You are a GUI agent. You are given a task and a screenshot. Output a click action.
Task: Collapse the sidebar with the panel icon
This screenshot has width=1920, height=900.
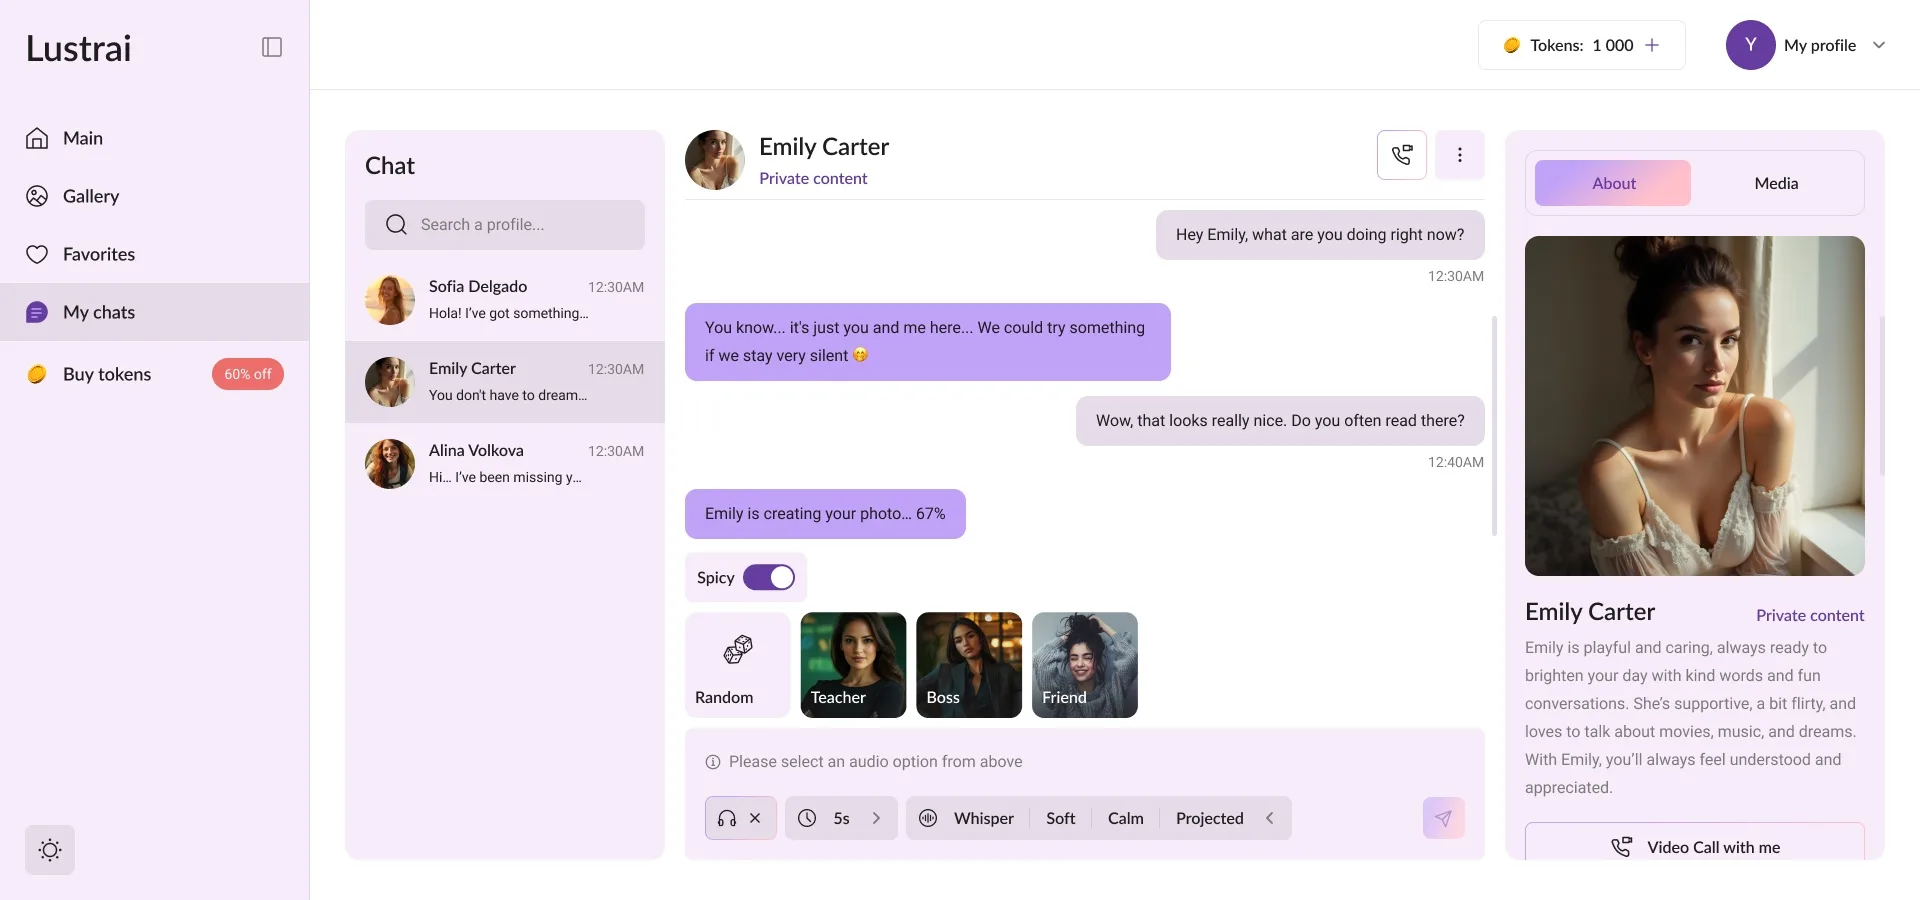tap(271, 46)
